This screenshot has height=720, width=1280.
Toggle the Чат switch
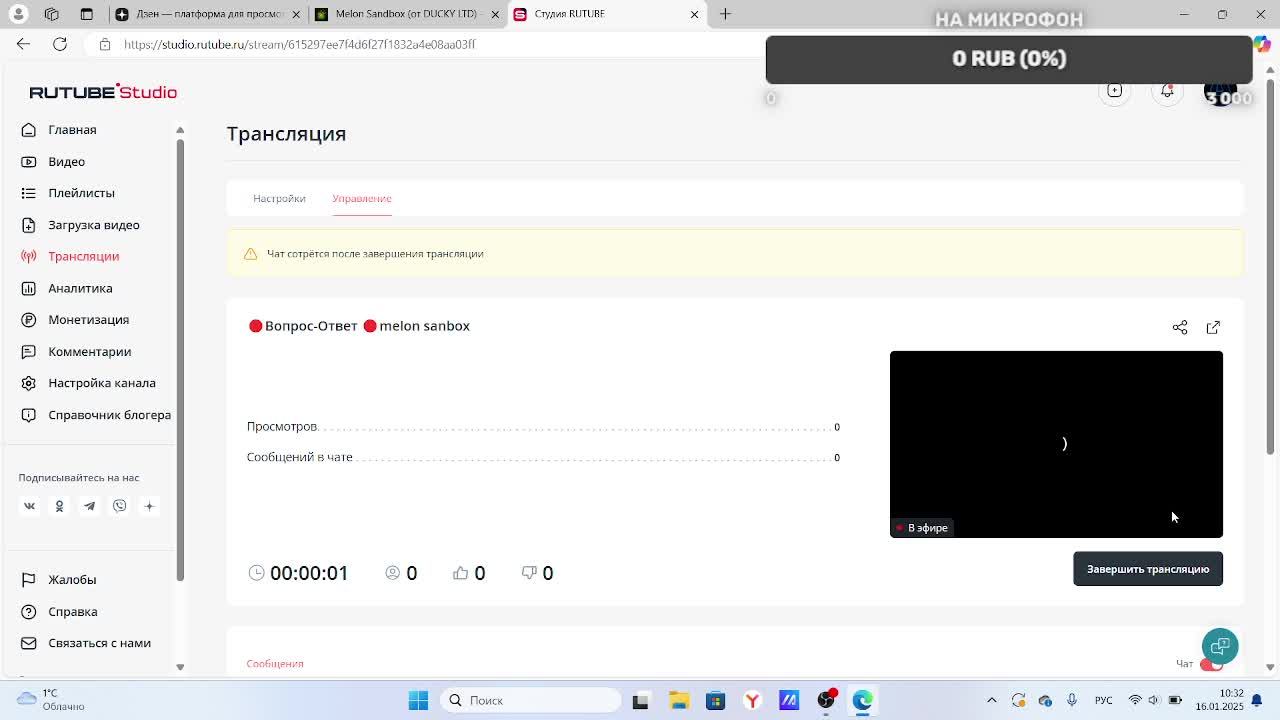[1212, 665]
